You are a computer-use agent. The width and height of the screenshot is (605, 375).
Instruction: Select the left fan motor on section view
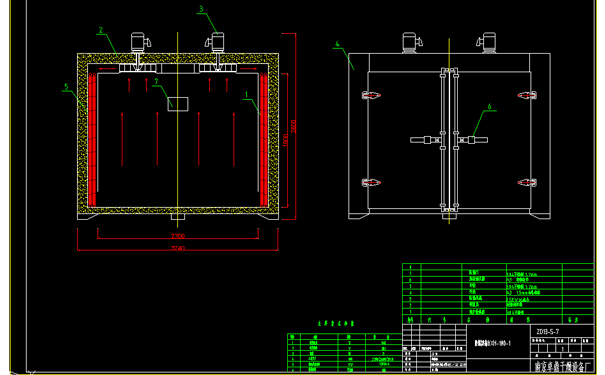click(140, 42)
